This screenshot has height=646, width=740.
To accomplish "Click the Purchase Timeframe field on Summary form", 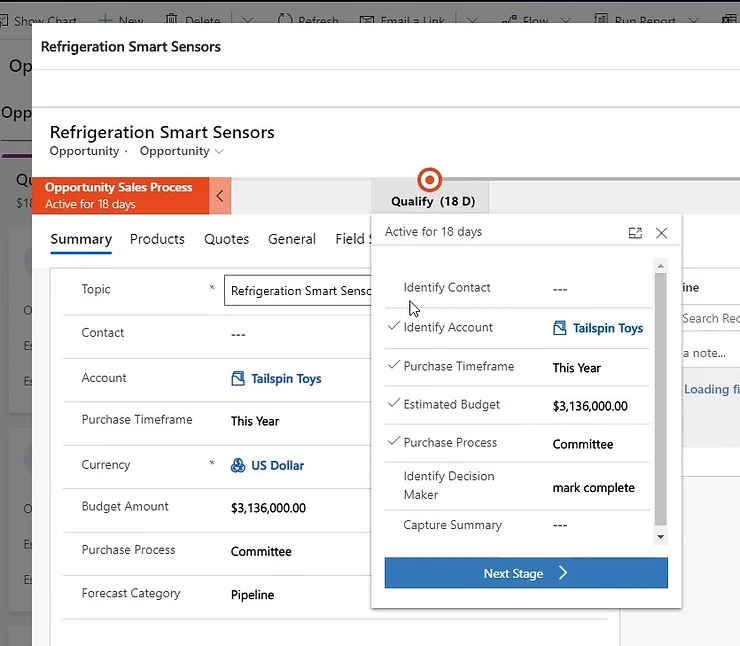I will (255, 421).
